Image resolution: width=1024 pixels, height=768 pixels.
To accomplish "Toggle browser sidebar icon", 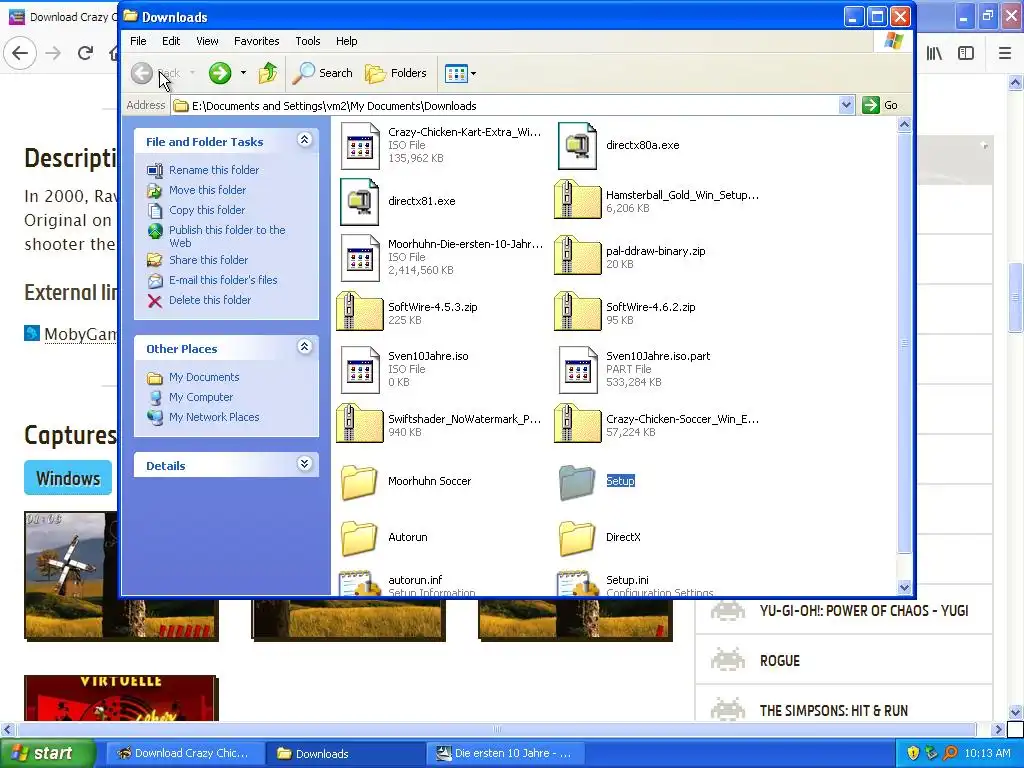I will pos(966,53).
